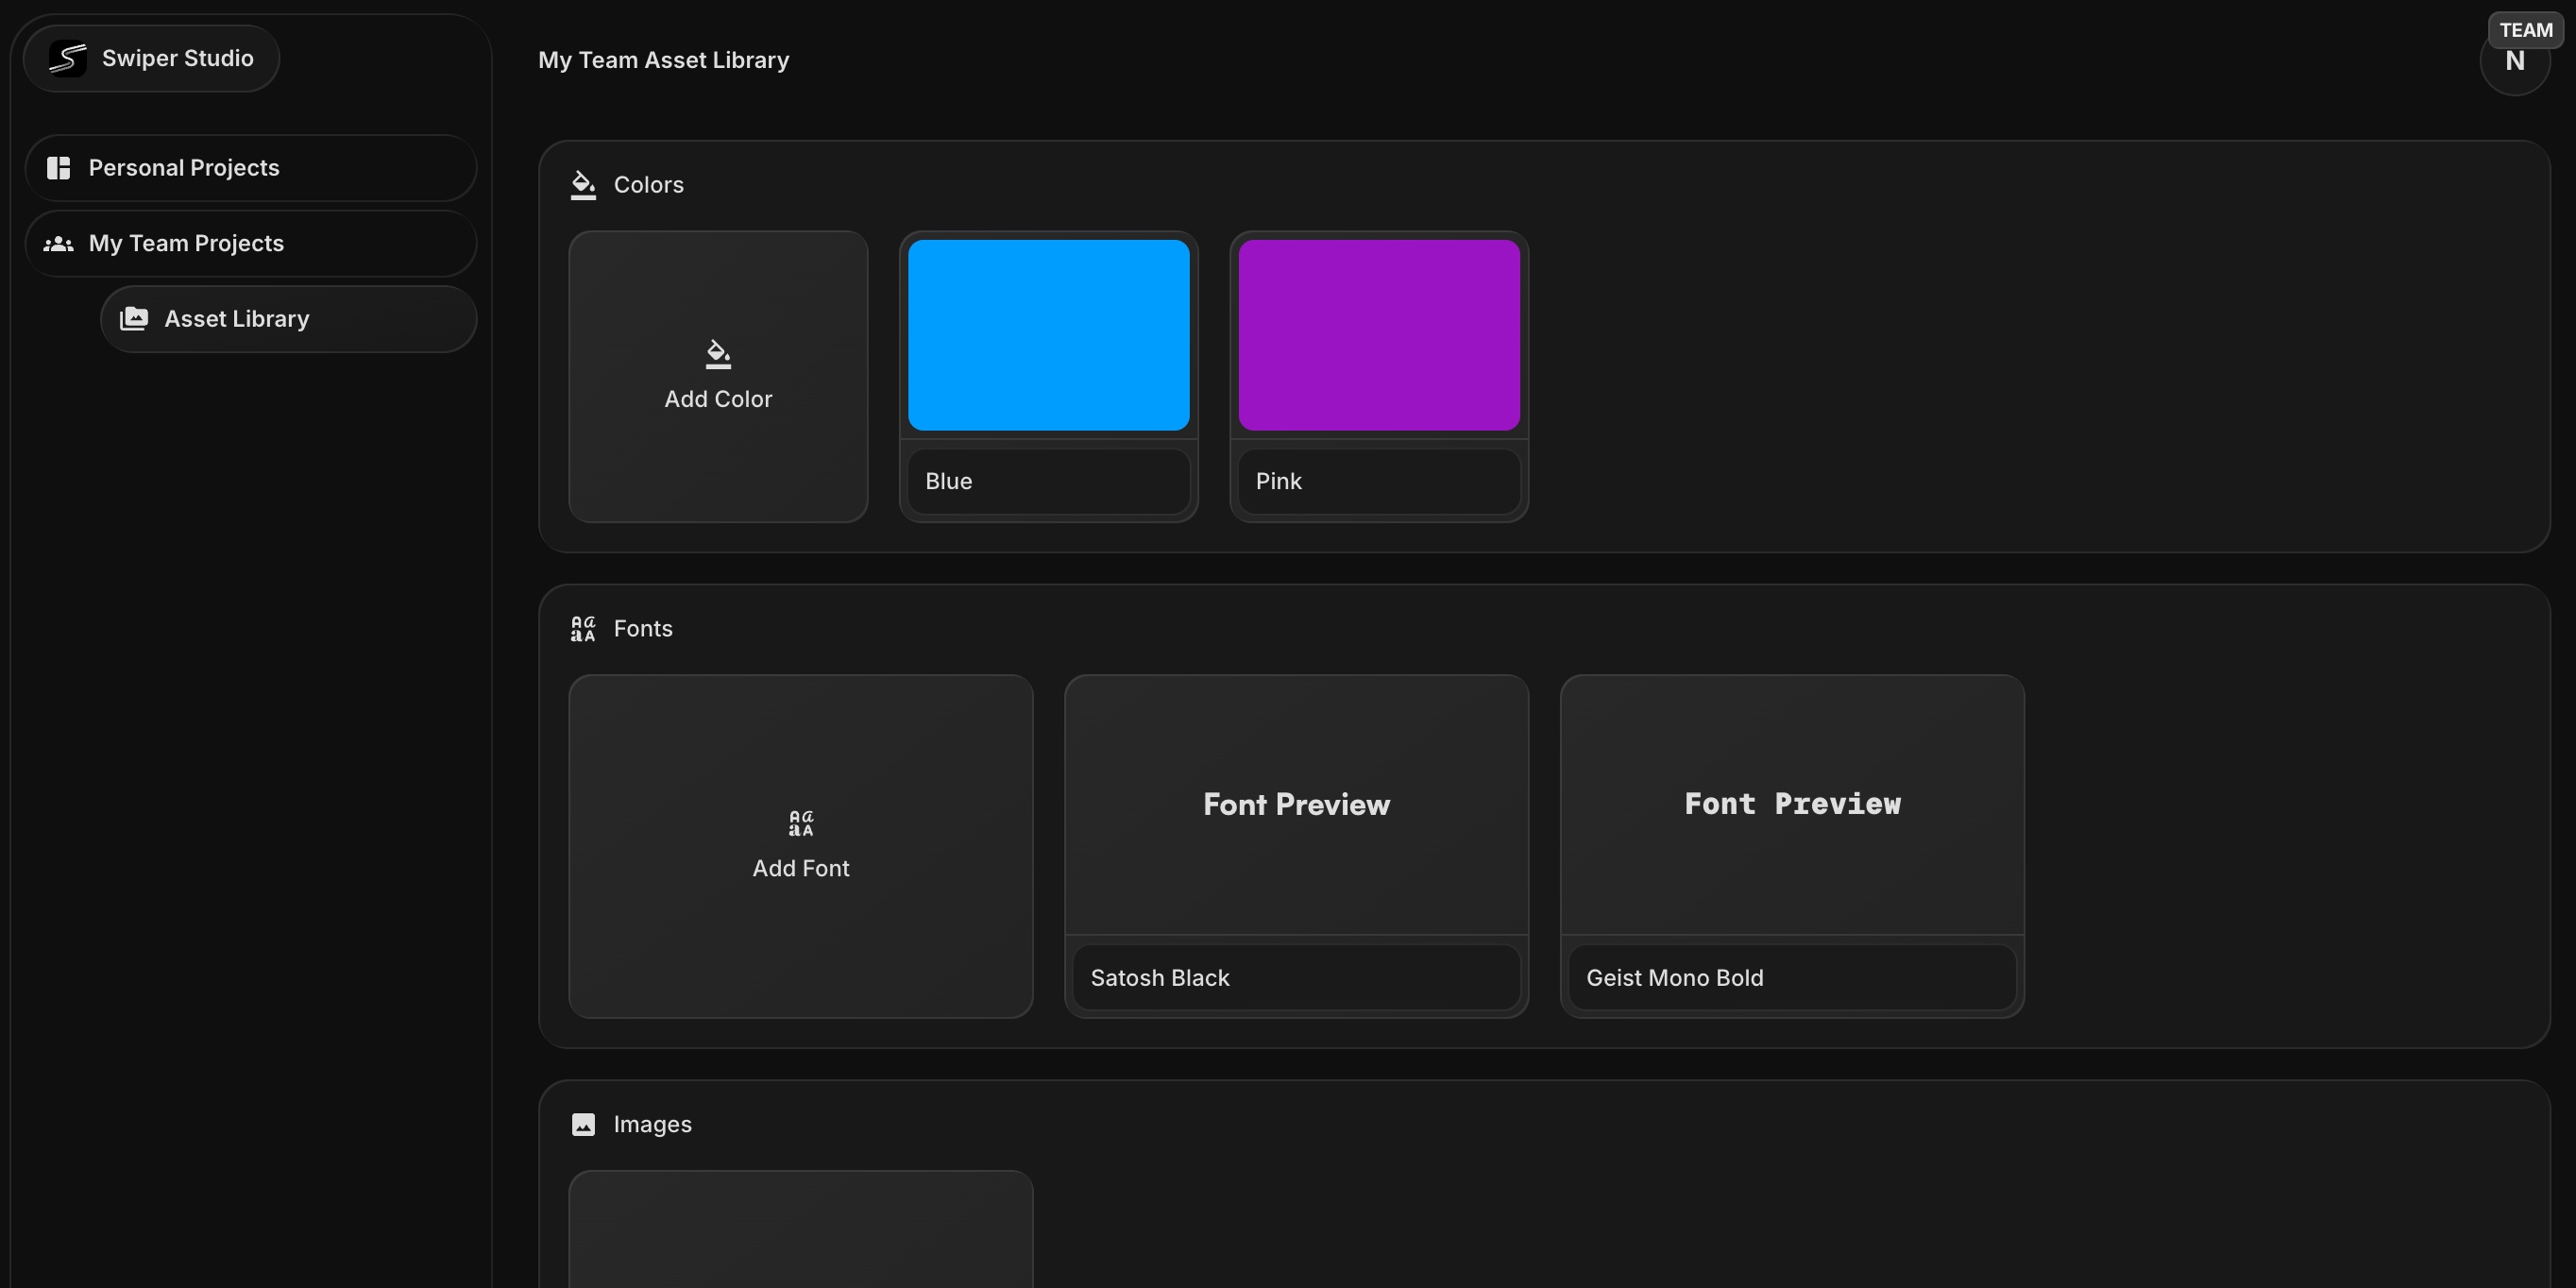
Task: Click the Fonts section heading icon
Action: pyautogui.click(x=583, y=629)
